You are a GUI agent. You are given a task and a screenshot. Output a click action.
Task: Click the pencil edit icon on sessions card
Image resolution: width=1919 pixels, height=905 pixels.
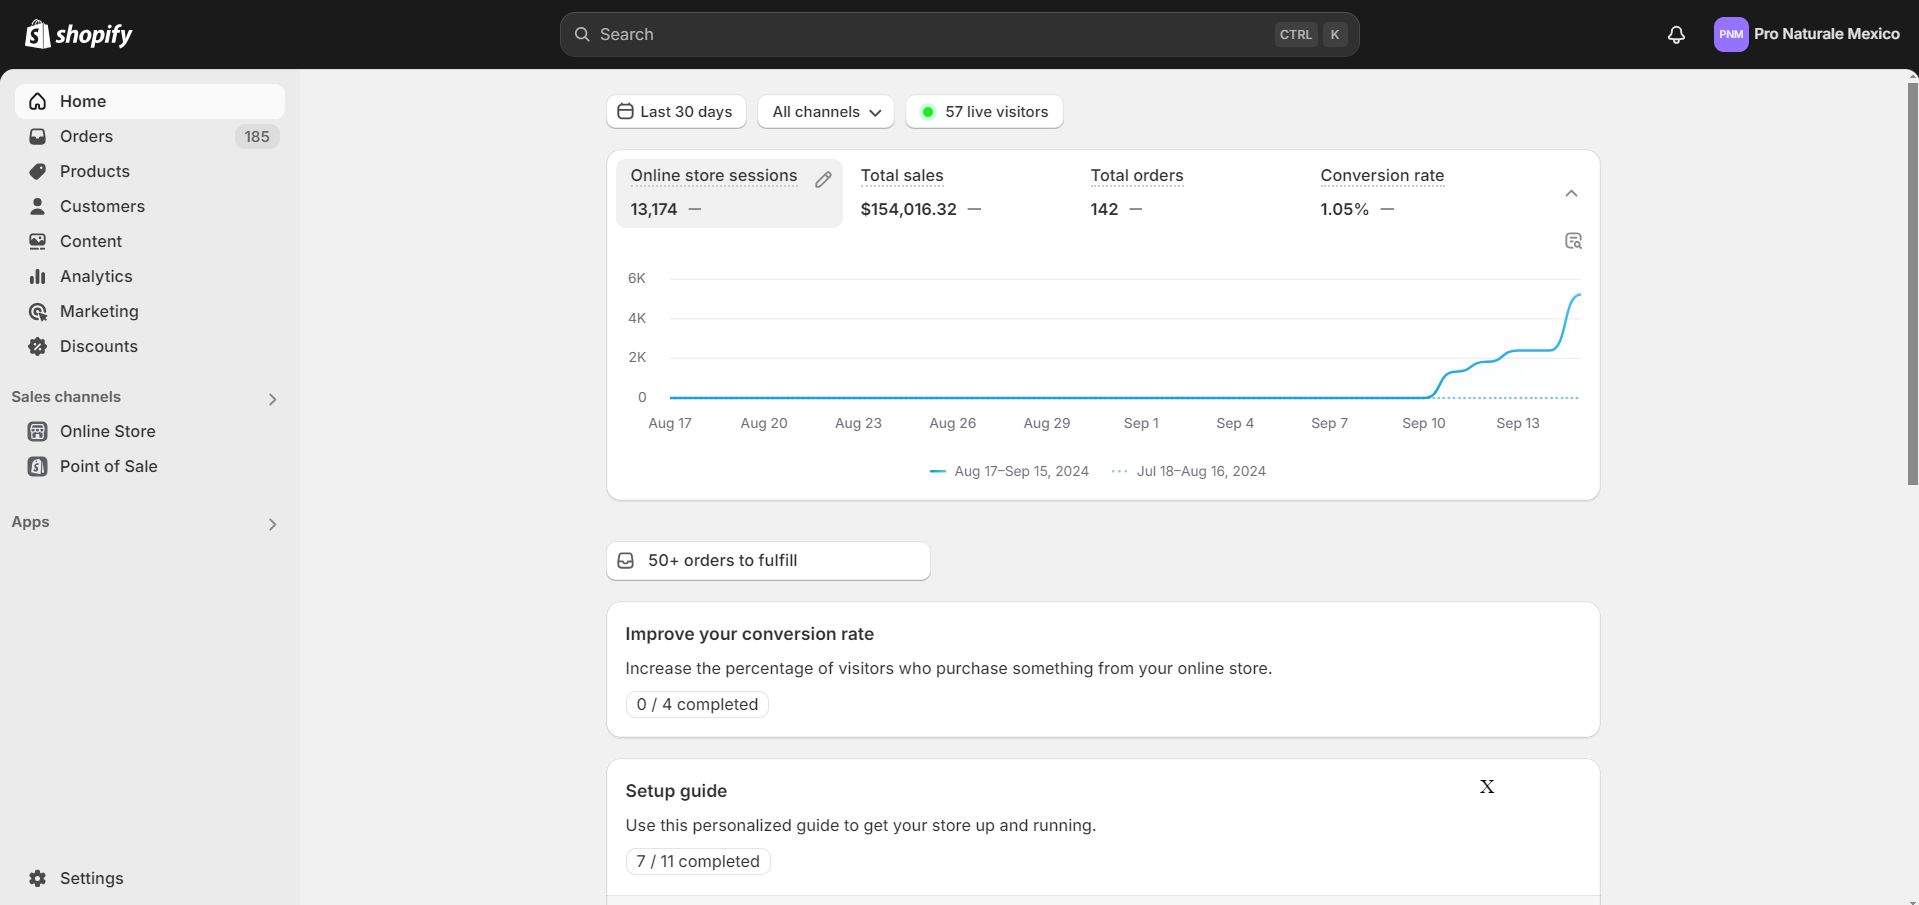coord(823,180)
